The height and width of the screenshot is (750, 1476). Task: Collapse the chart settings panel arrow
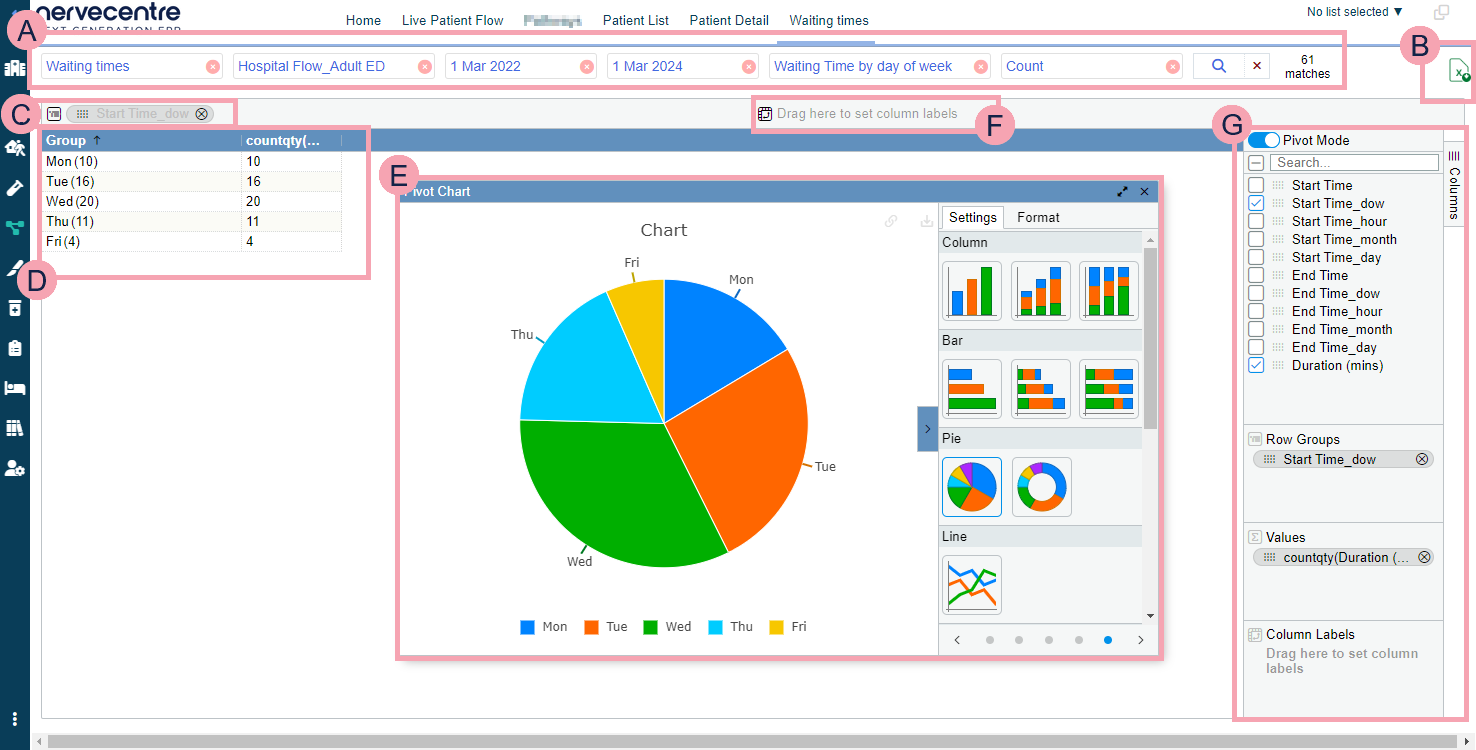(x=927, y=429)
